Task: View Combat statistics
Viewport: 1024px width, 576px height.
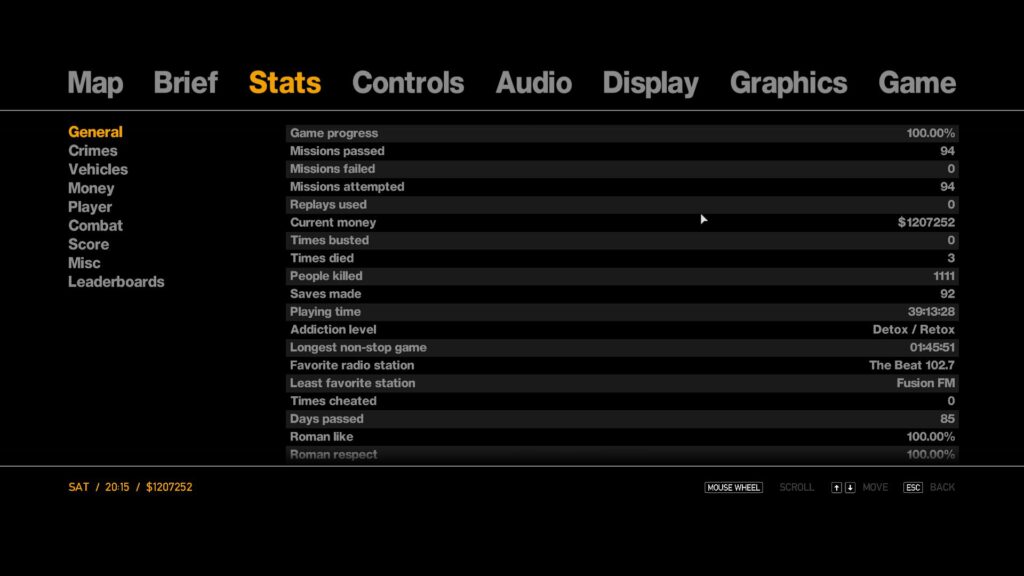Action: click(x=95, y=225)
